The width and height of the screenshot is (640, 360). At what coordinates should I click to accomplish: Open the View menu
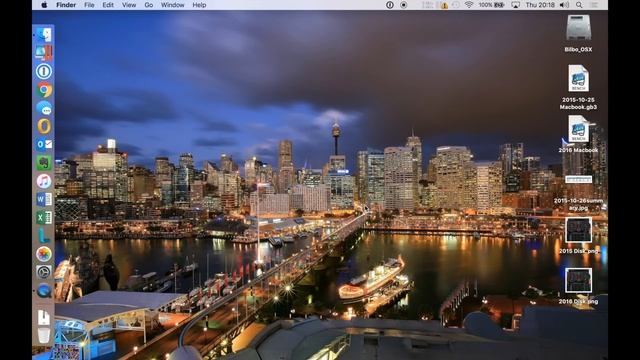[129, 5]
